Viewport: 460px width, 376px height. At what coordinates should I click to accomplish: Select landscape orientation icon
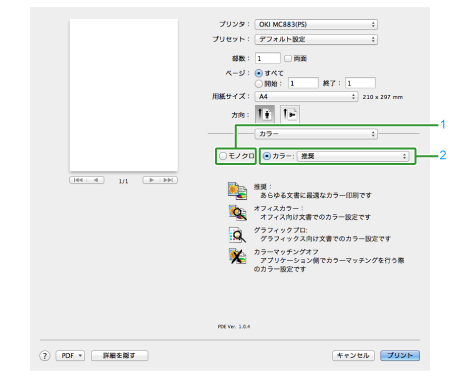pos(290,114)
